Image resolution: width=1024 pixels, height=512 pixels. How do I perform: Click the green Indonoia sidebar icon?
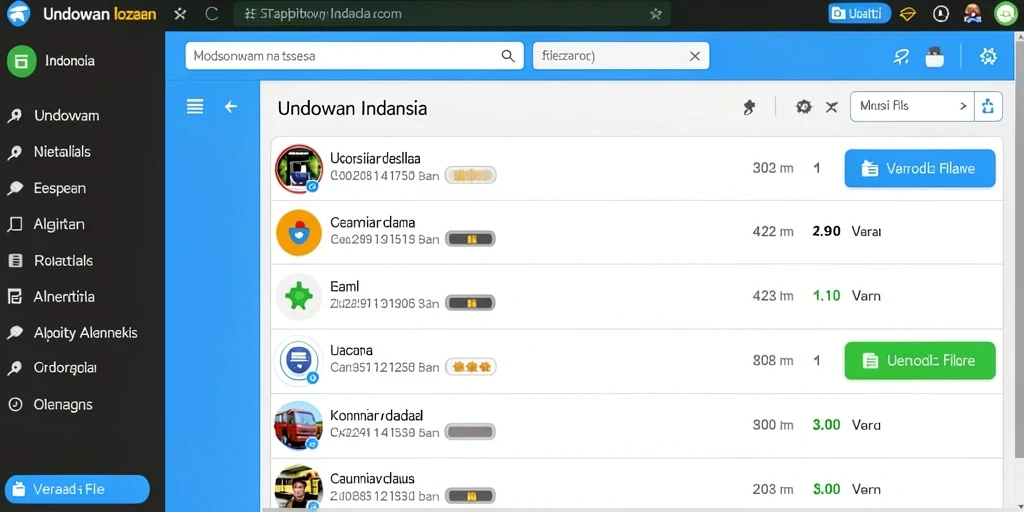click(x=22, y=61)
